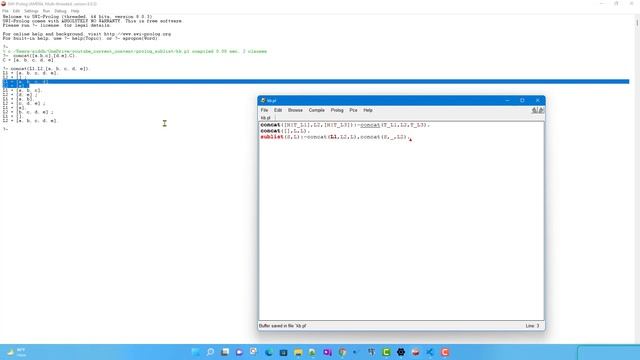This screenshot has width=640, height=360.
Task: Click empty editing area below the code in kb.pl
Action: click(401, 229)
